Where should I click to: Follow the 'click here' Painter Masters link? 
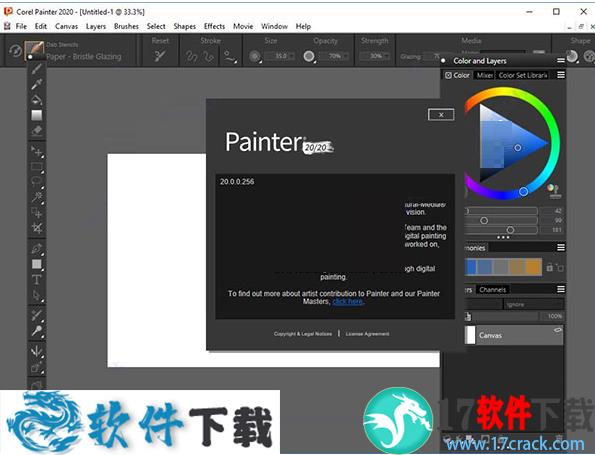[x=348, y=301]
